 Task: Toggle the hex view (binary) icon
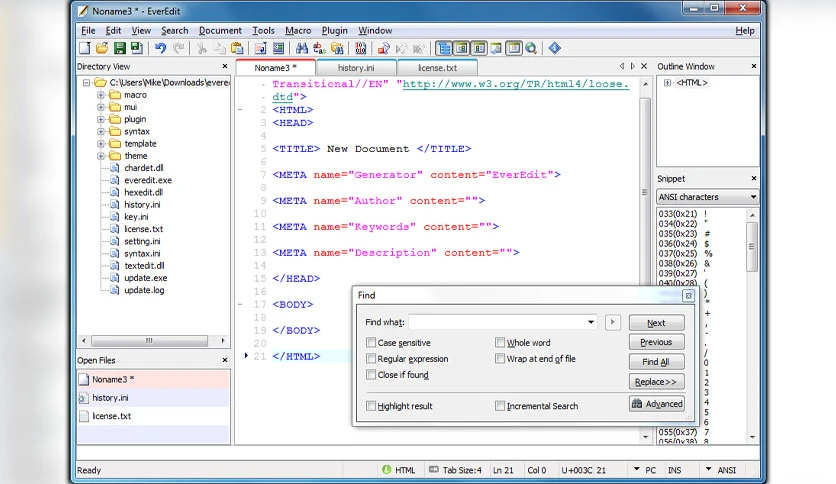click(360, 48)
